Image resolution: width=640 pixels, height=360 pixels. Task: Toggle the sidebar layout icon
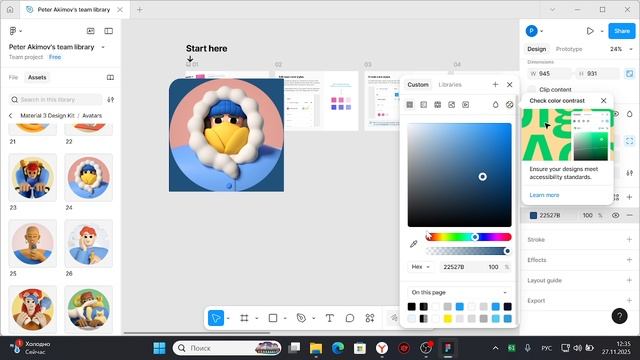(109, 31)
